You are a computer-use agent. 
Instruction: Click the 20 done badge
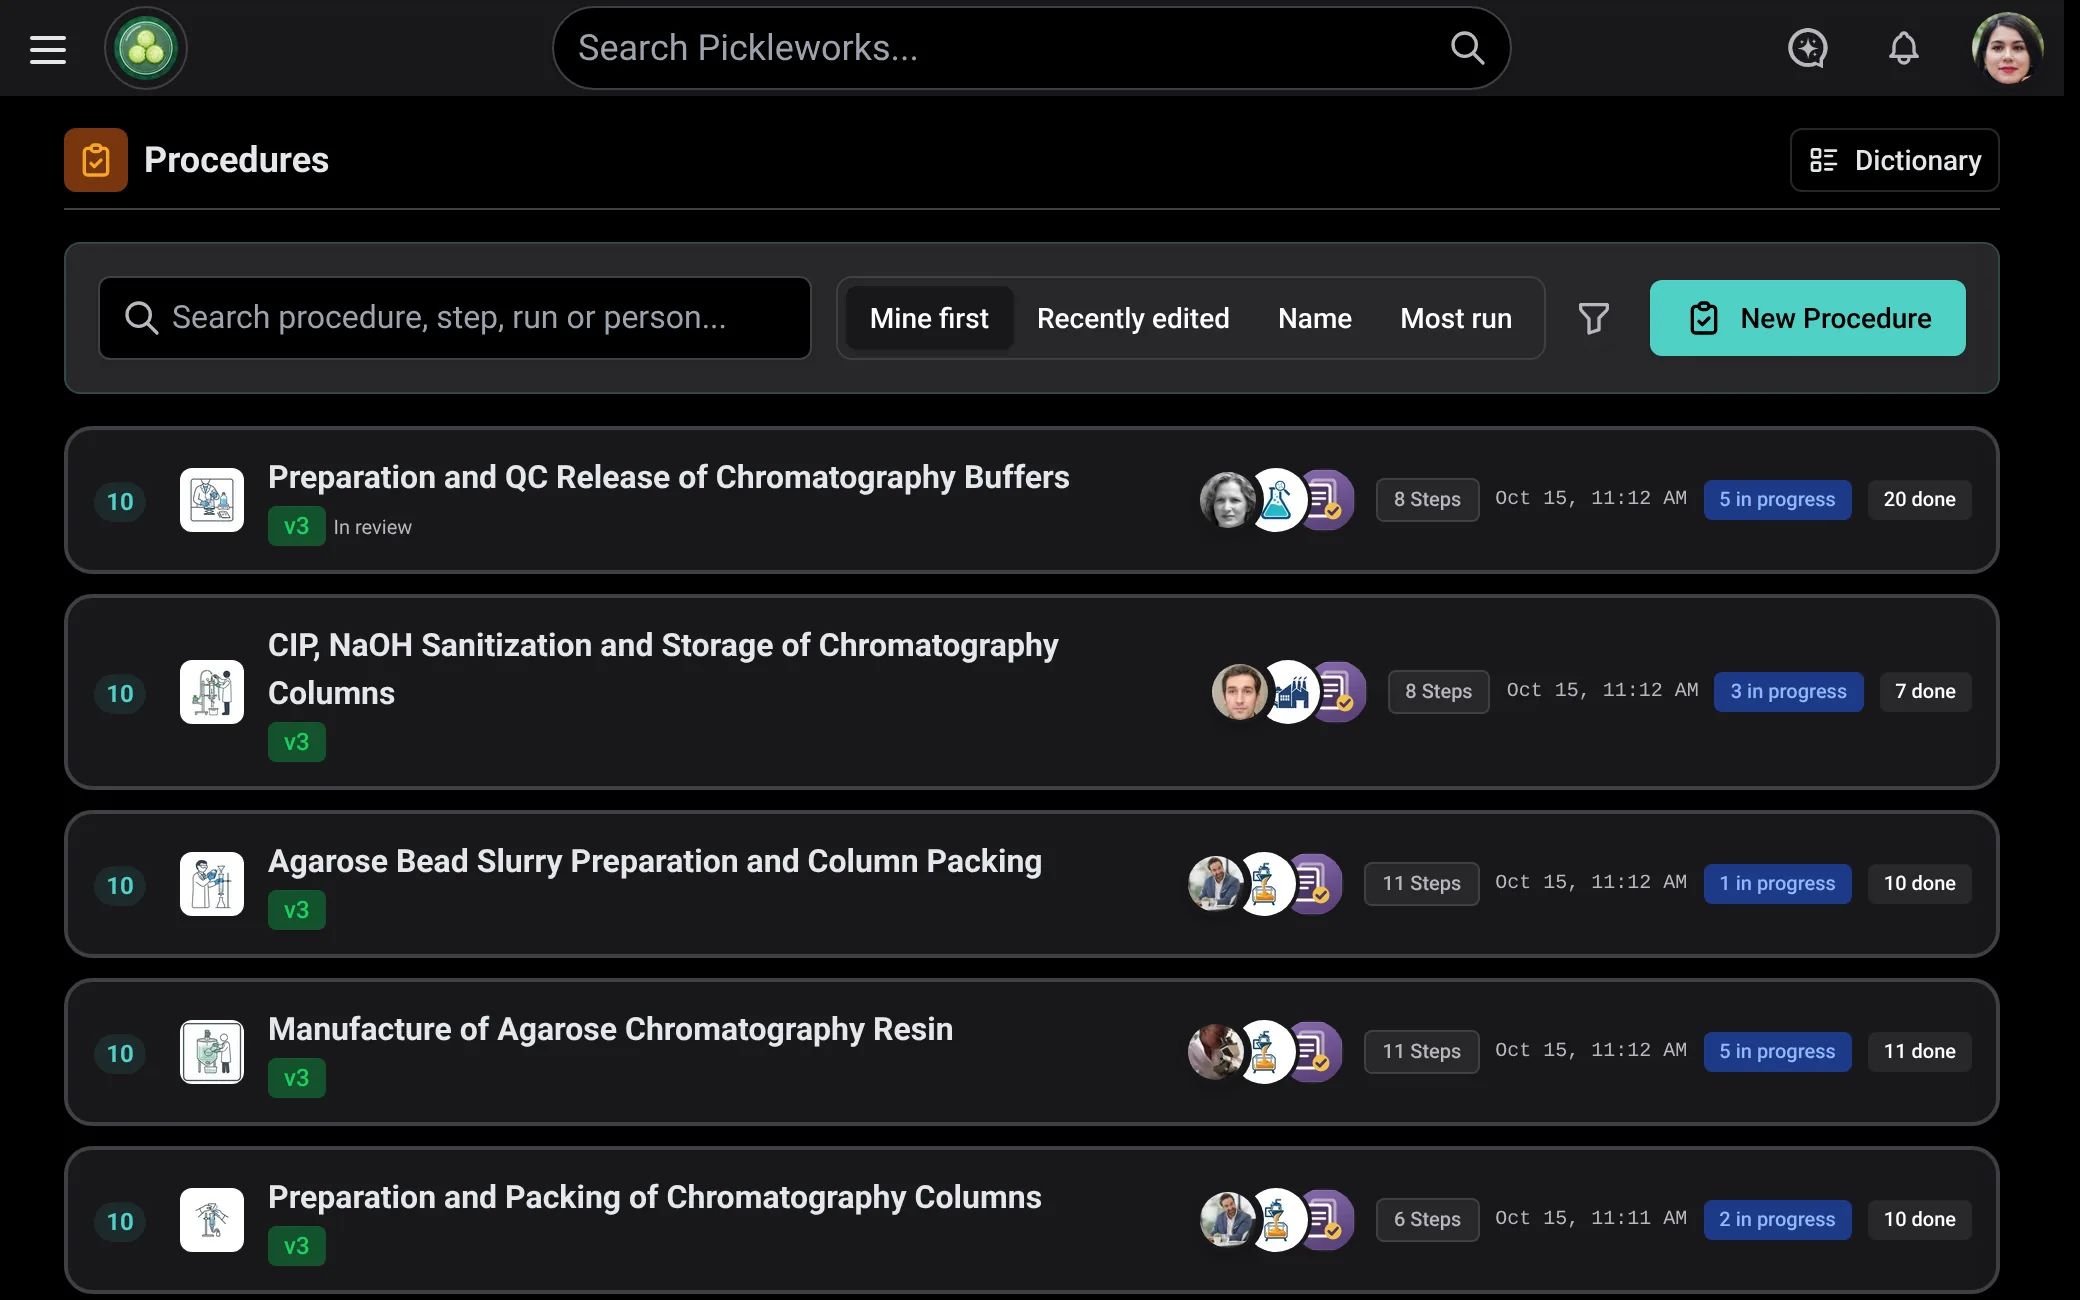click(x=1919, y=500)
